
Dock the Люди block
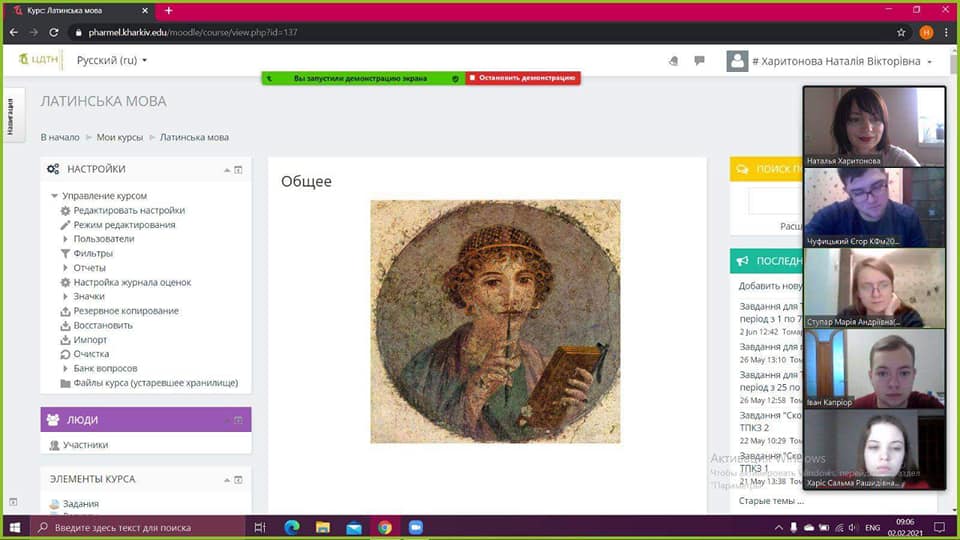pos(238,420)
